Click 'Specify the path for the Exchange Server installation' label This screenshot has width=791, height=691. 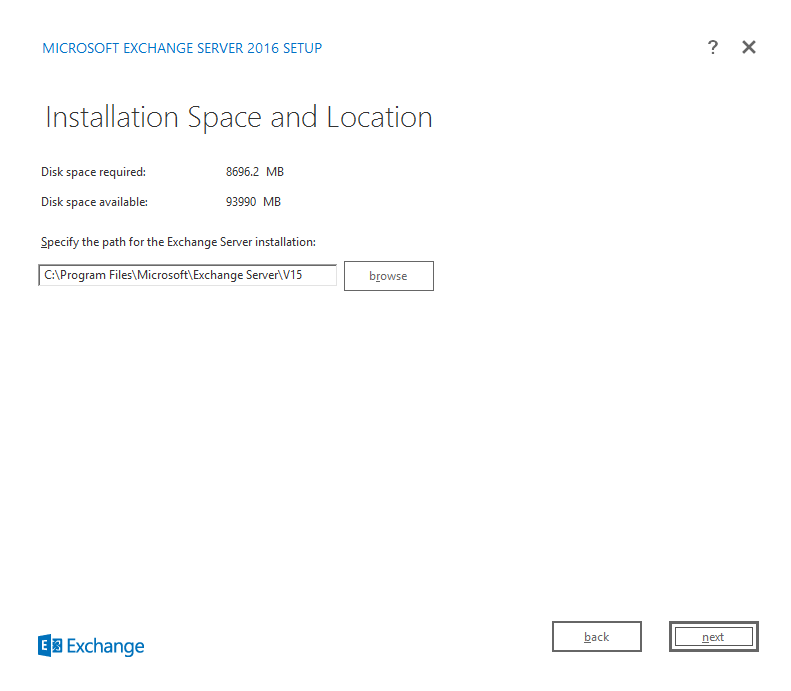pos(178,242)
